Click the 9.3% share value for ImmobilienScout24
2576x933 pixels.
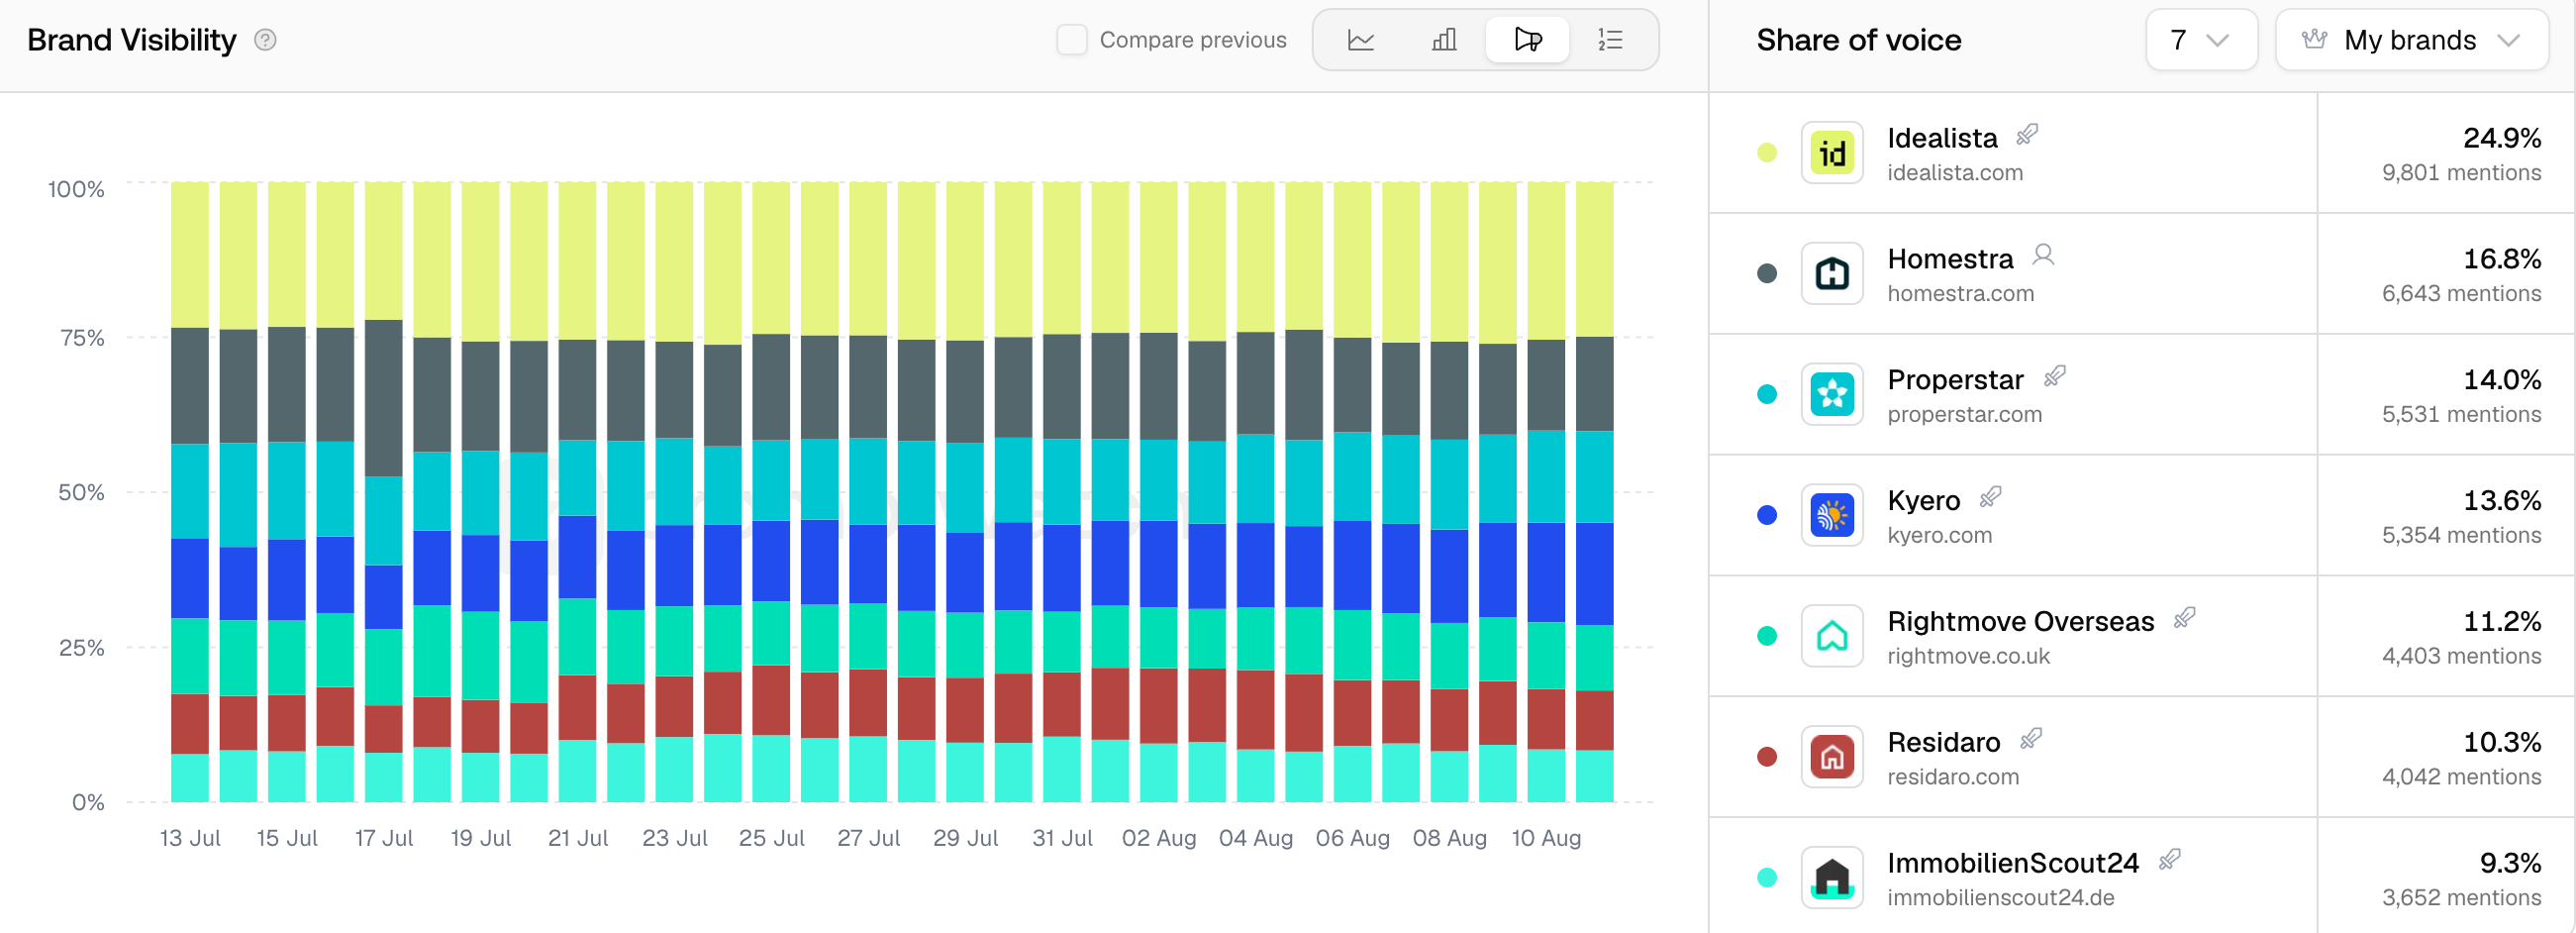[x=2510, y=864]
